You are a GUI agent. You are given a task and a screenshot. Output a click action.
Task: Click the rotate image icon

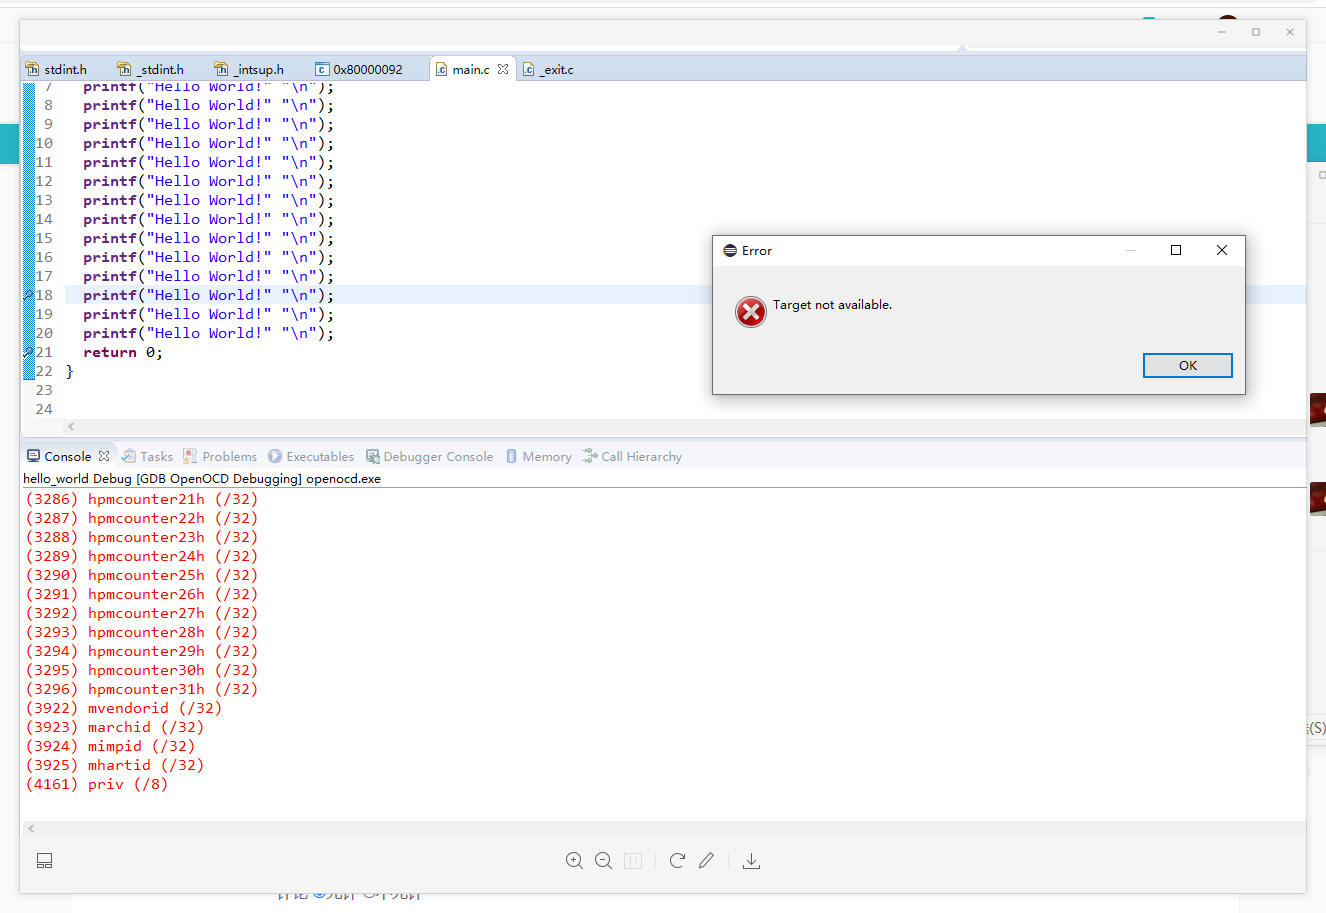677,861
